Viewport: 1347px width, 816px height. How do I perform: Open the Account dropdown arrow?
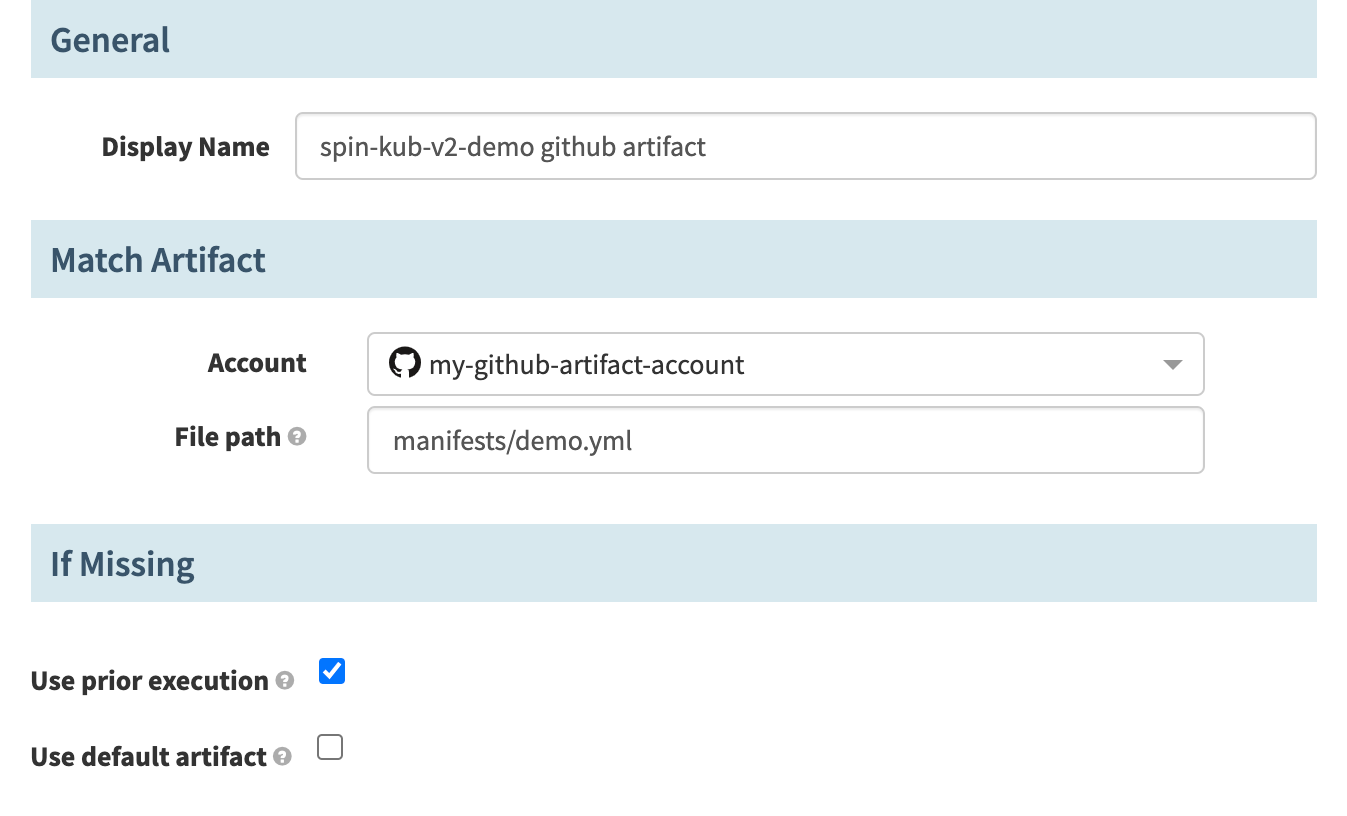click(x=1173, y=364)
